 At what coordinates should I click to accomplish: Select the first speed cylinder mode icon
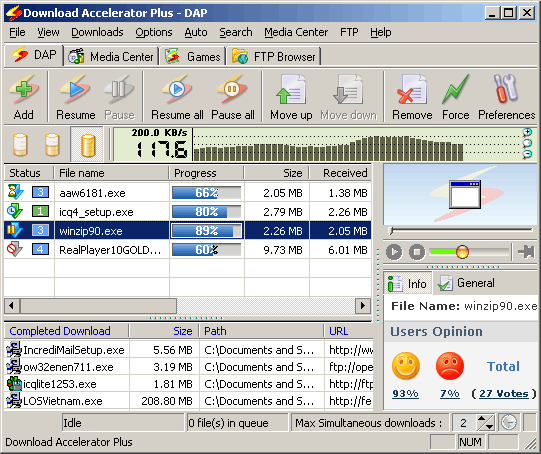pyautogui.click(x=20, y=145)
